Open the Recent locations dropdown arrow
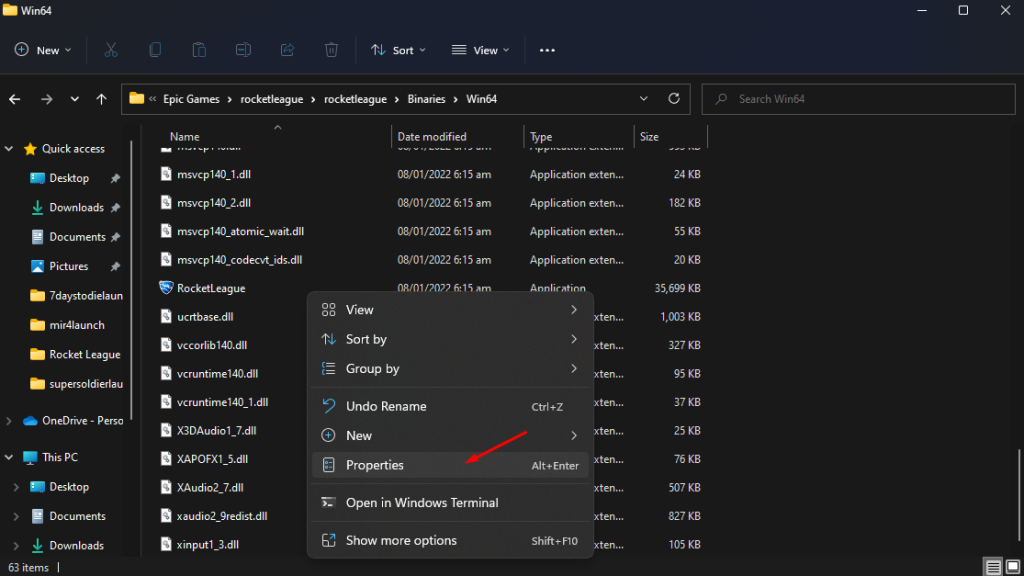 tap(74, 99)
